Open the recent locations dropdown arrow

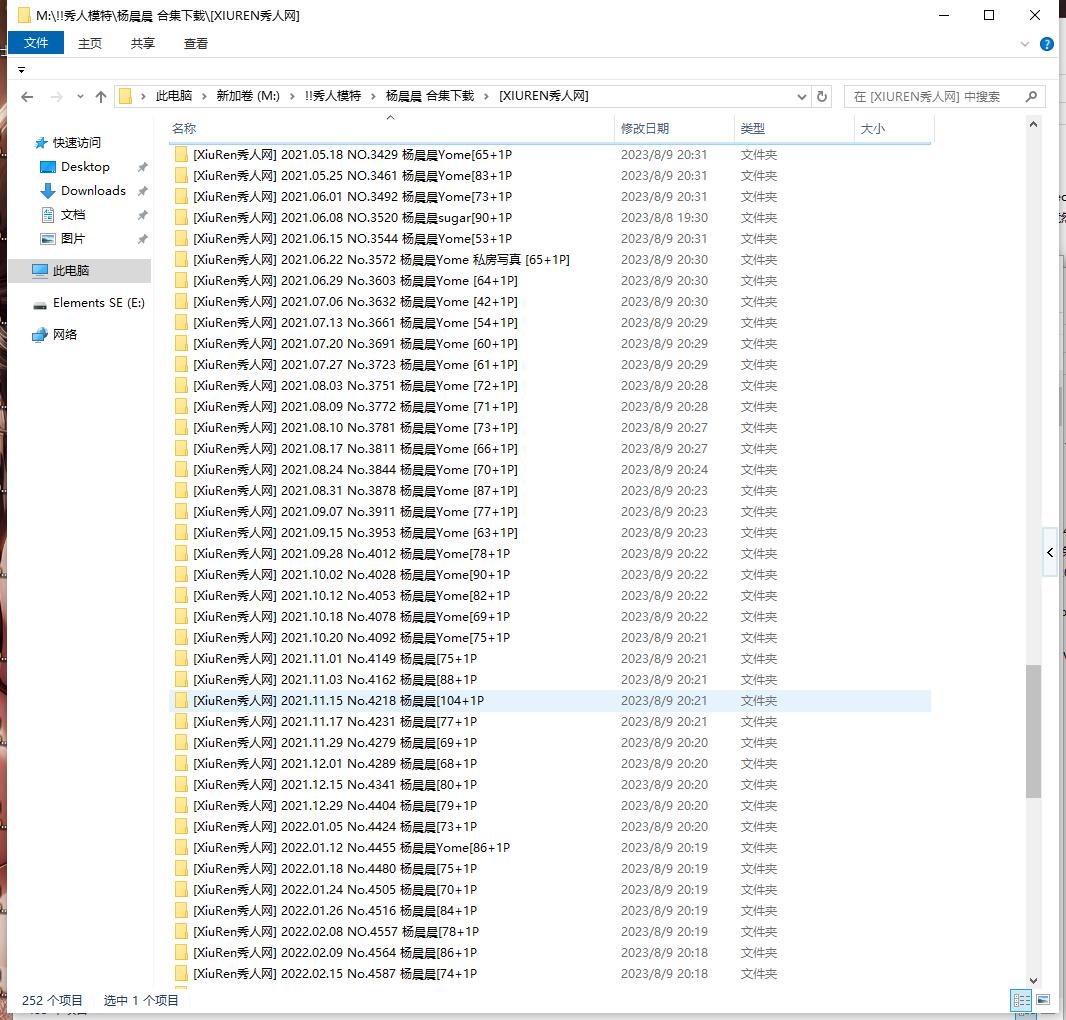coord(80,97)
